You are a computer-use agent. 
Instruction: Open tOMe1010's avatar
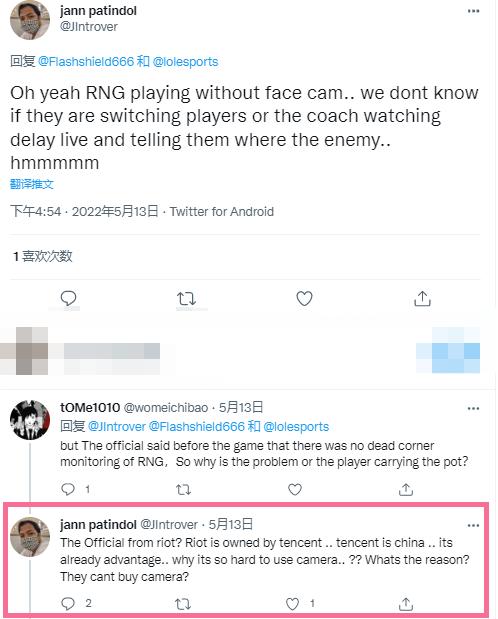[30, 420]
